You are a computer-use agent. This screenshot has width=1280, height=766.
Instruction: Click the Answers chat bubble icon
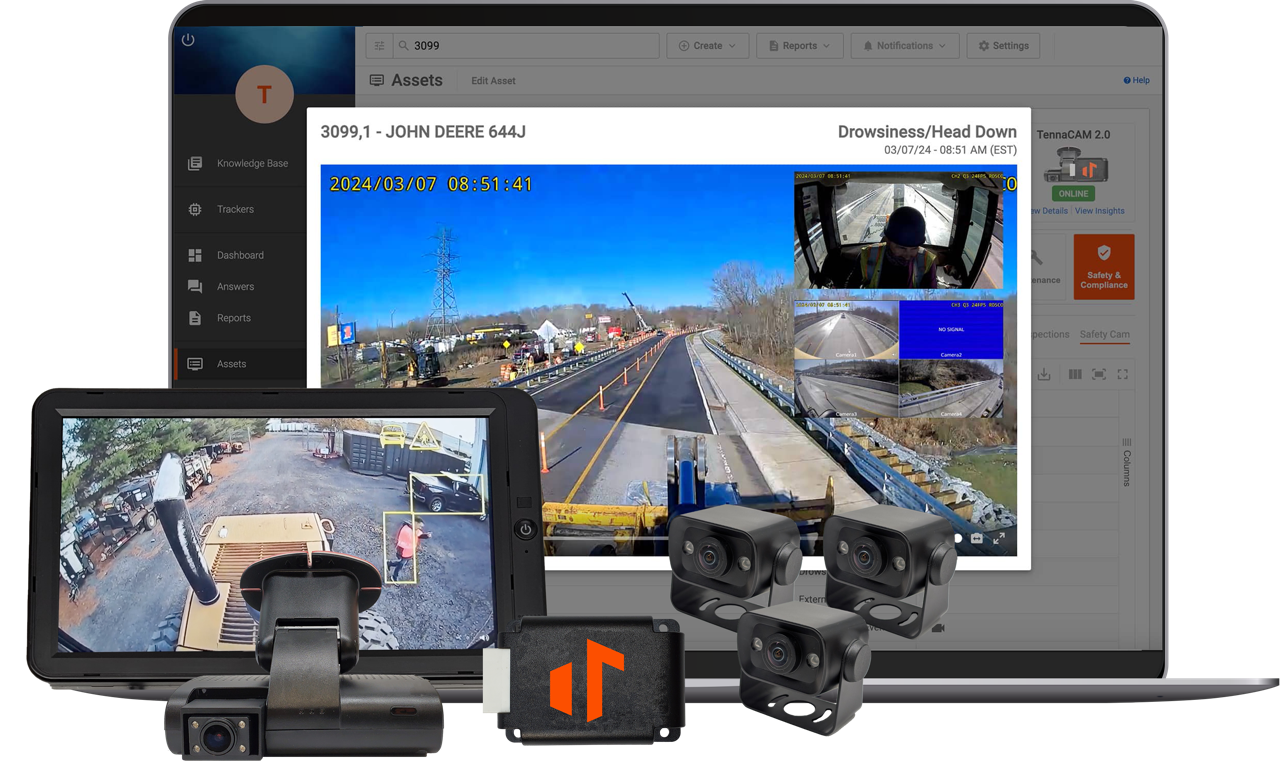(195, 286)
